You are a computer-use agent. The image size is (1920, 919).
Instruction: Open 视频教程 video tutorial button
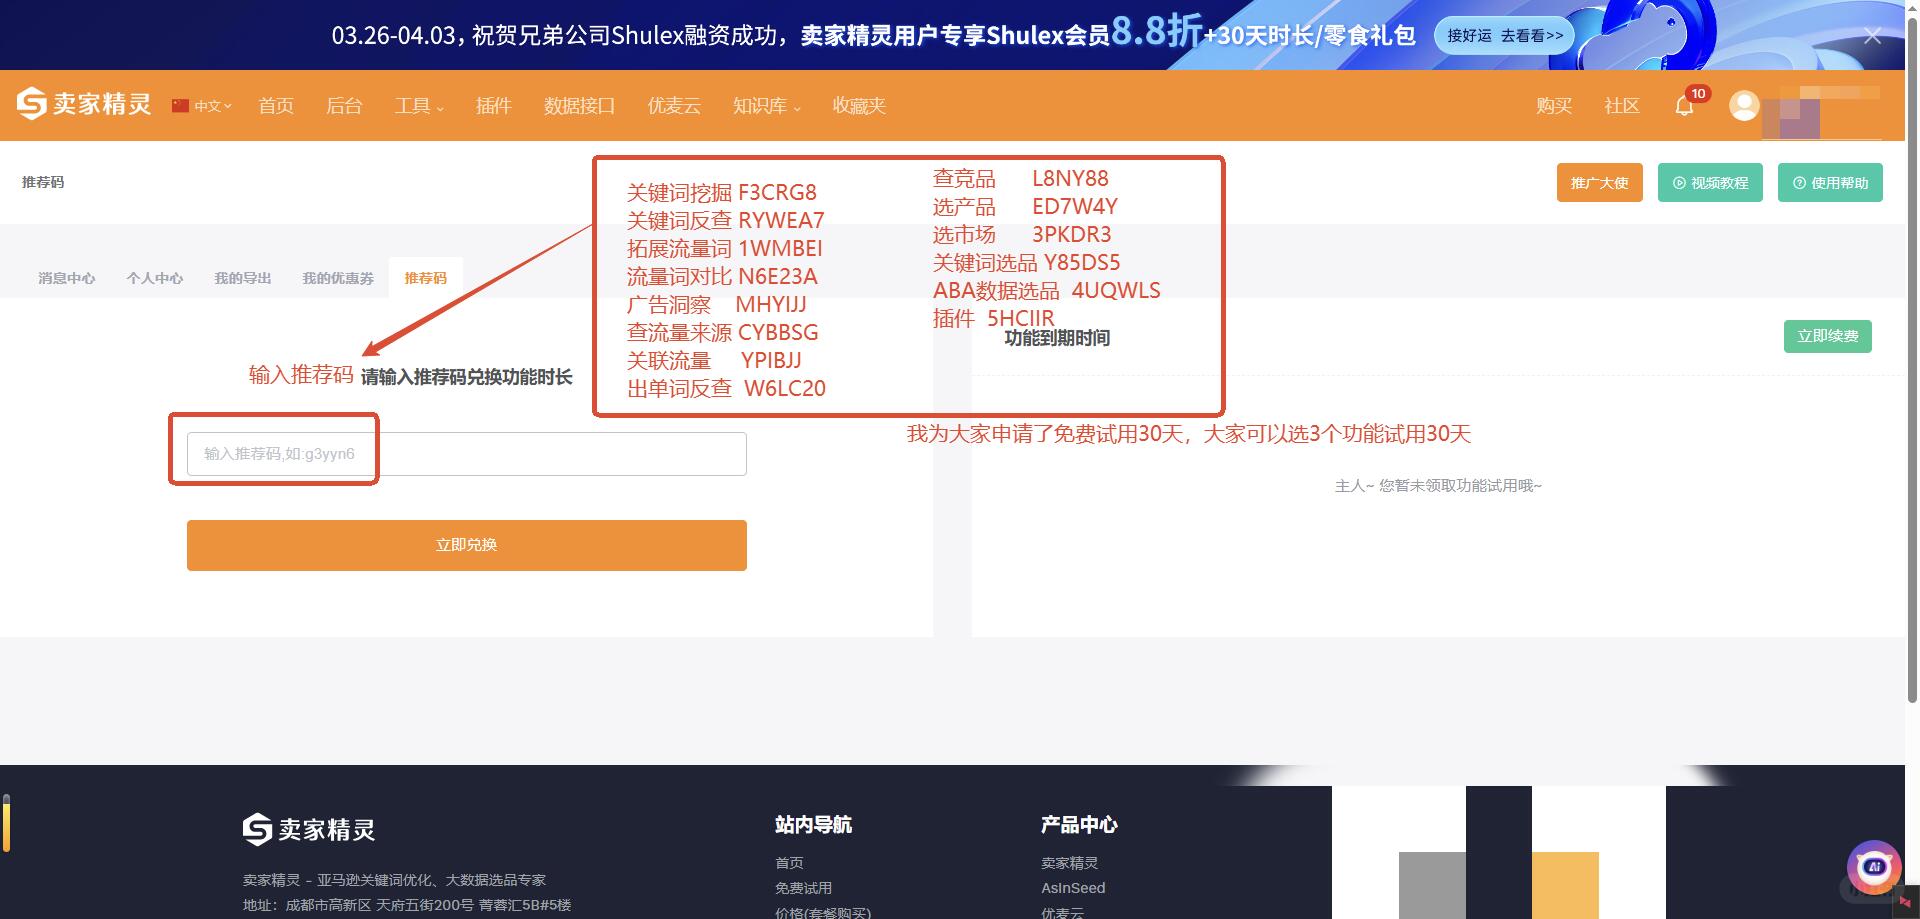click(x=1710, y=183)
